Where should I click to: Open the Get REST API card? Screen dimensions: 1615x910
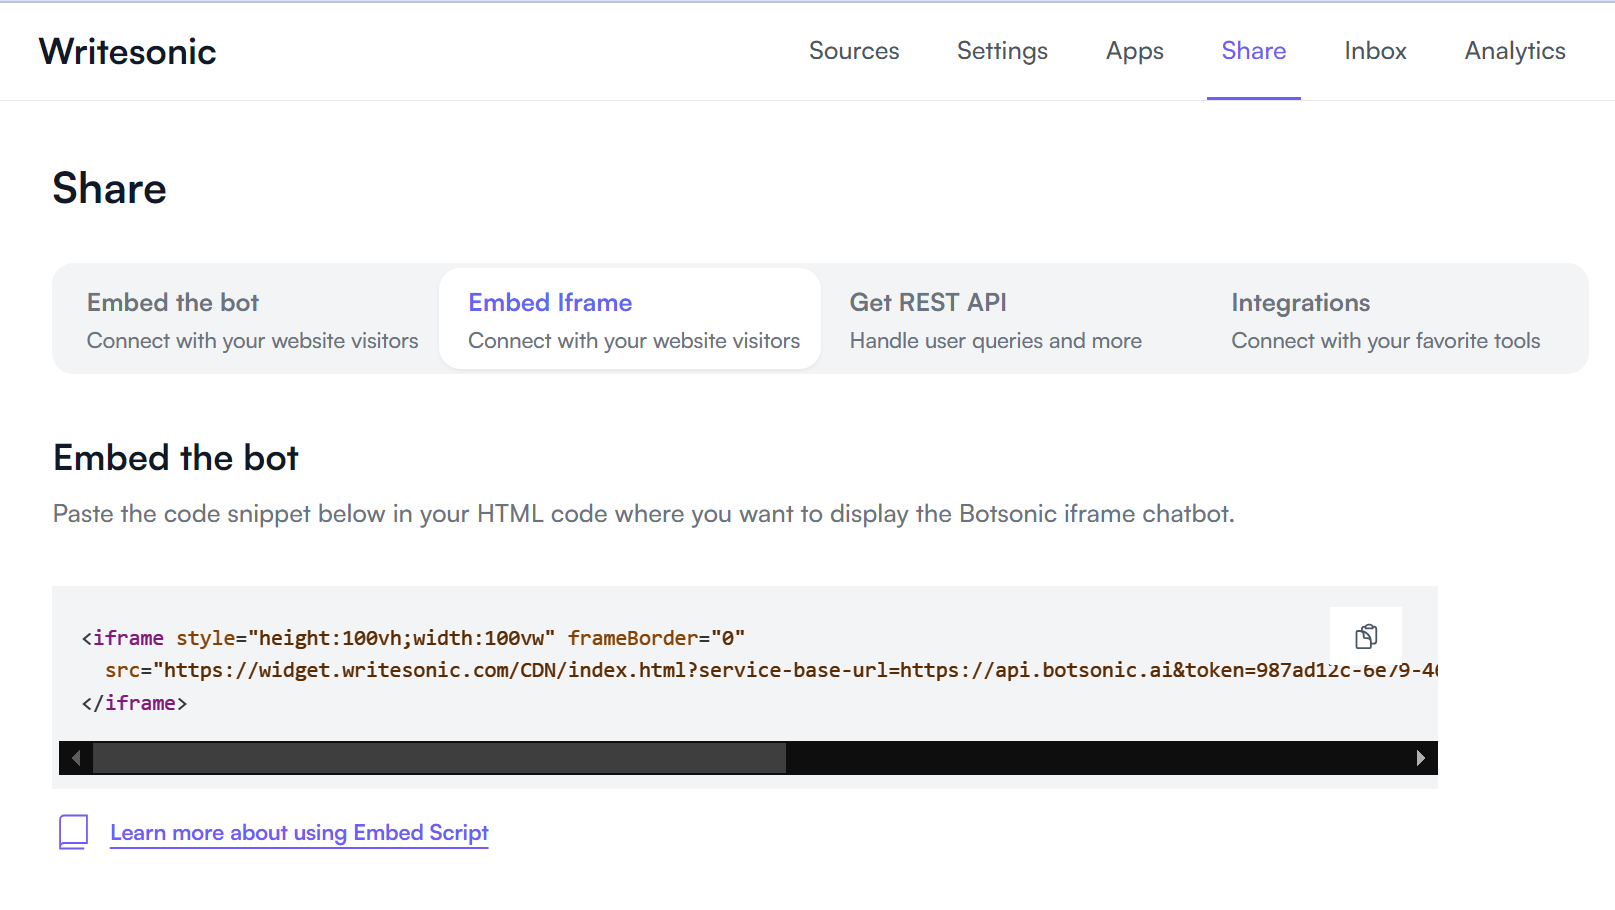[x=995, y=318]
